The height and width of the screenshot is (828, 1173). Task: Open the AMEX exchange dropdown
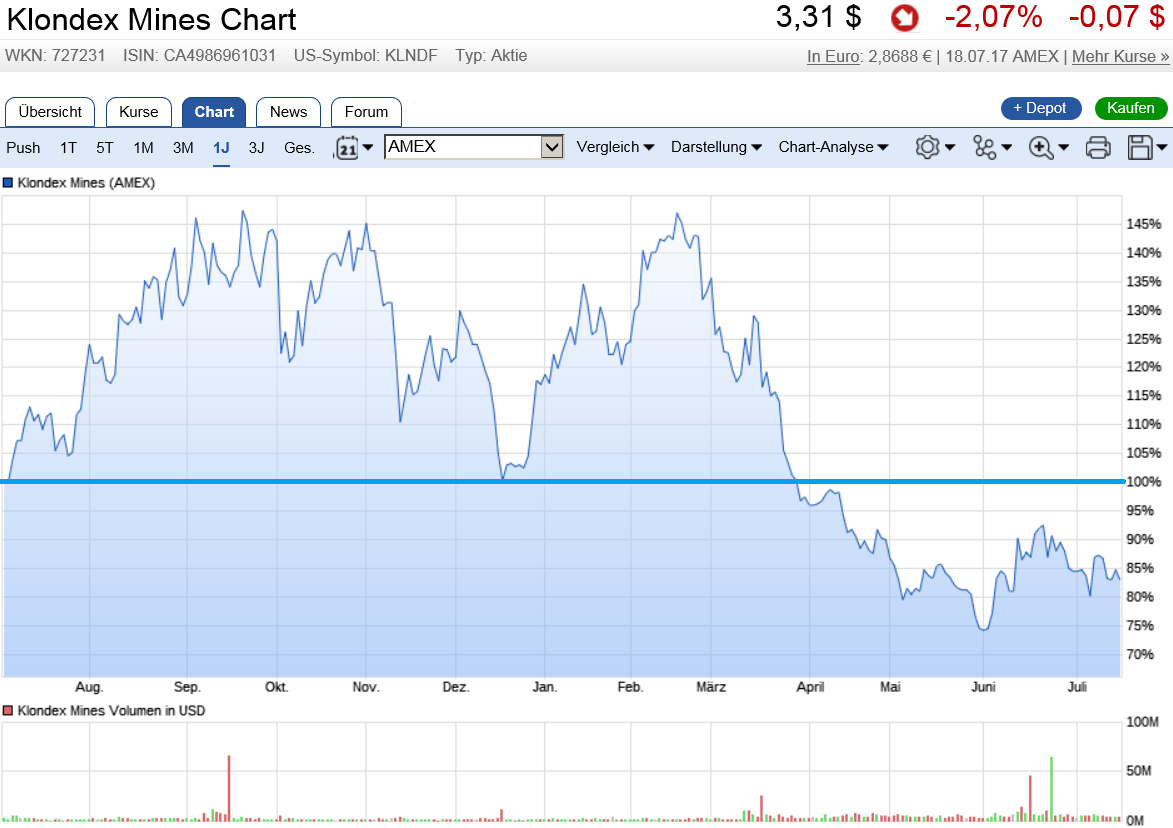click(x=473, y=146)
